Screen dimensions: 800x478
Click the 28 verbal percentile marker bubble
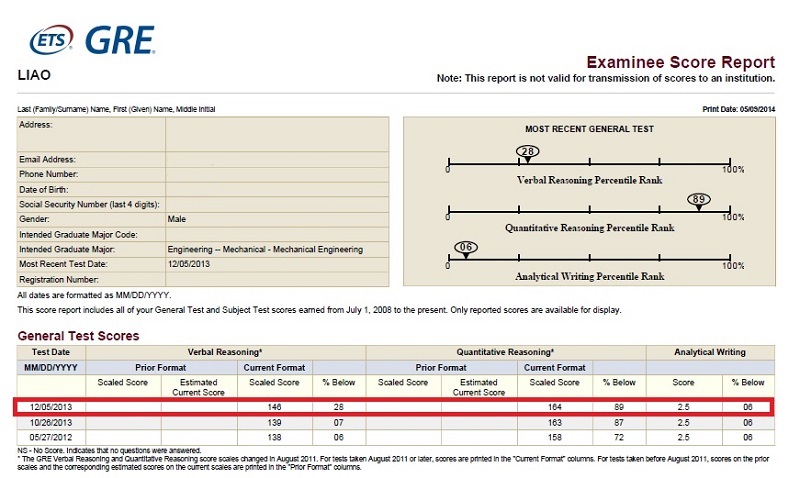(x=528, y=152)
